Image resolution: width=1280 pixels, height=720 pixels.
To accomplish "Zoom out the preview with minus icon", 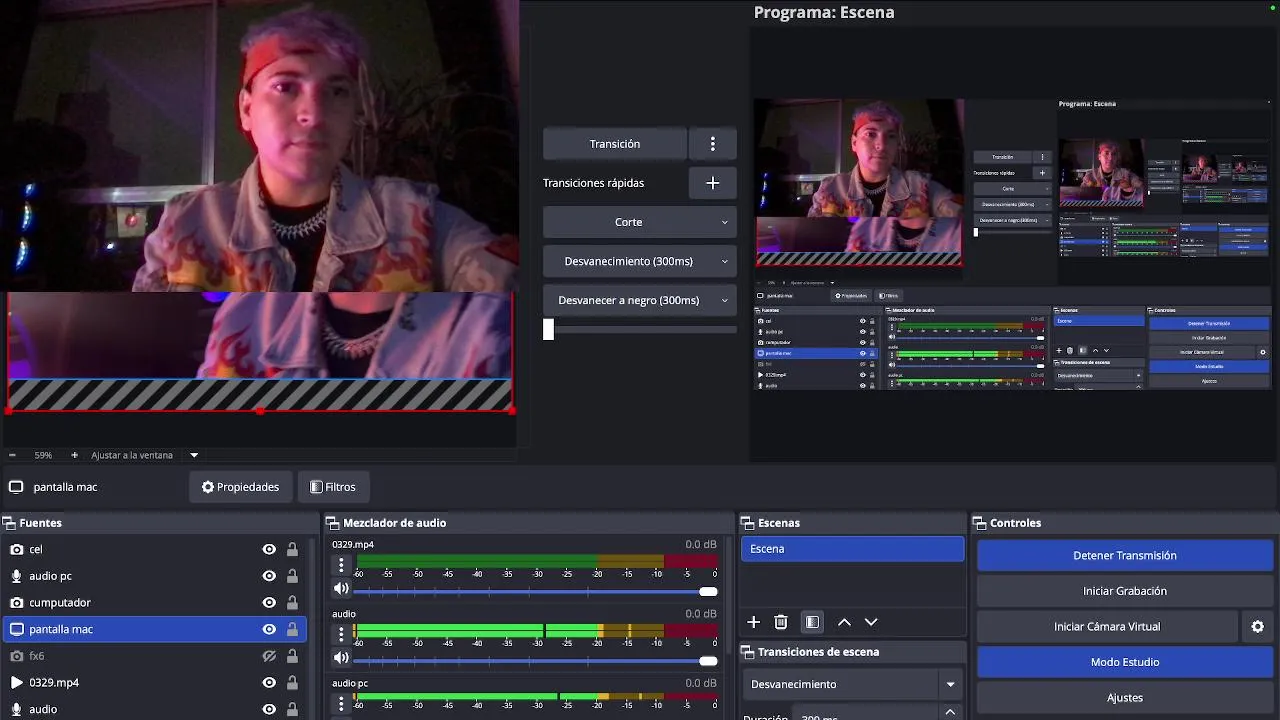I will tap(12, 455).
